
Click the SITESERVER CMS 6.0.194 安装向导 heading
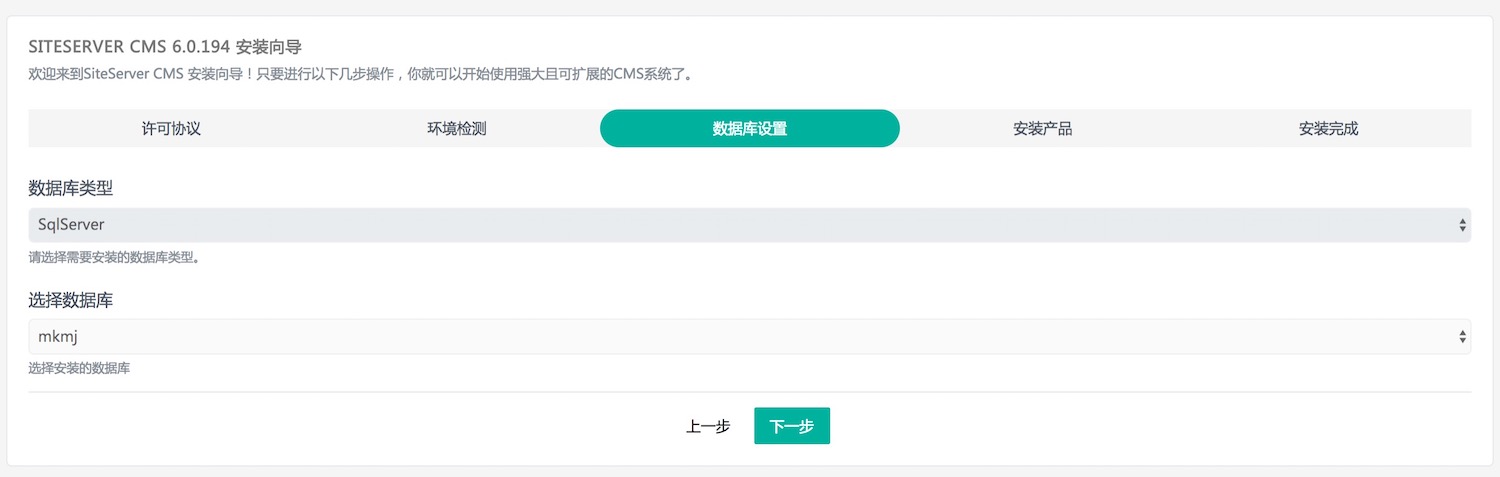165,46
